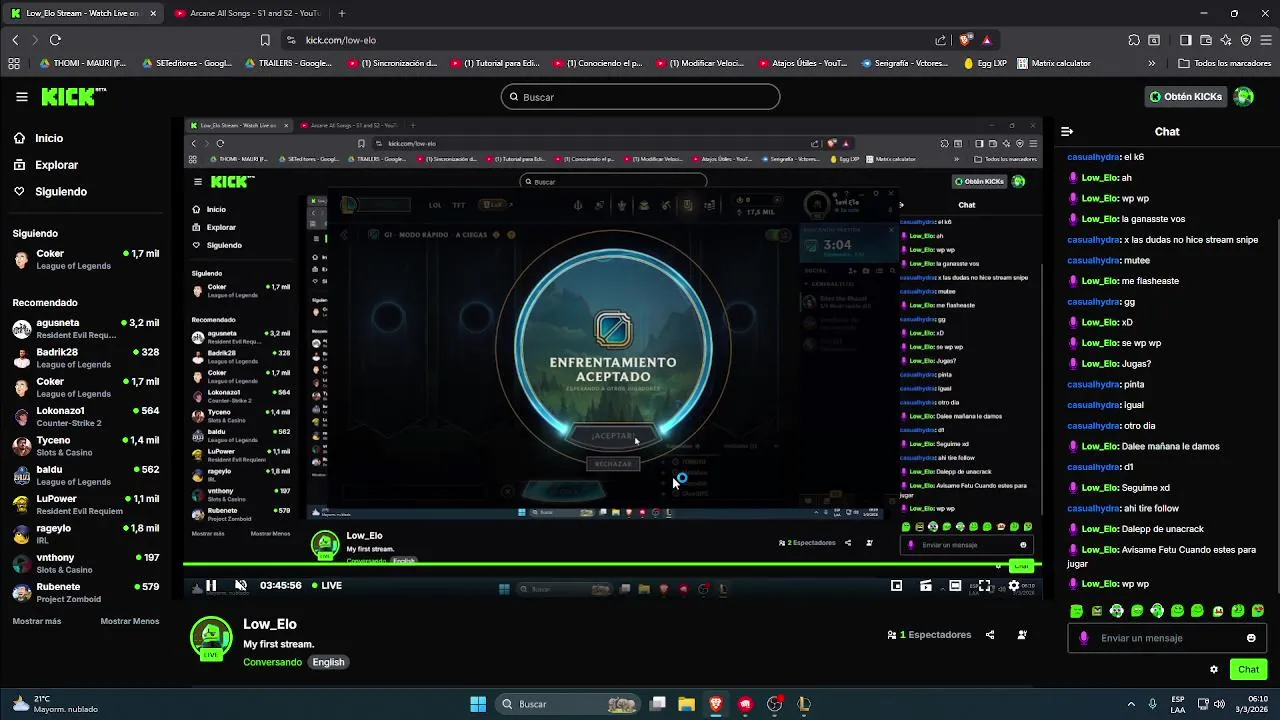The image size is (1280, 720).
Task: Open Lokonazo1 recommended channel
Action: pyautogui.click(x=85, y=417)
